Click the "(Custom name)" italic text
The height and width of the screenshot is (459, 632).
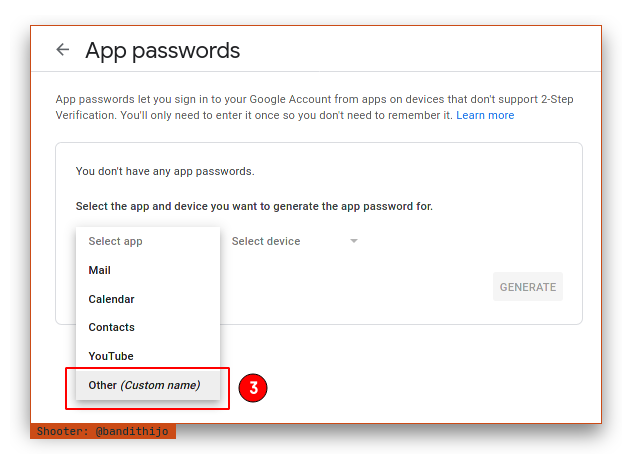pyautogui.click(x=160, y=385)
